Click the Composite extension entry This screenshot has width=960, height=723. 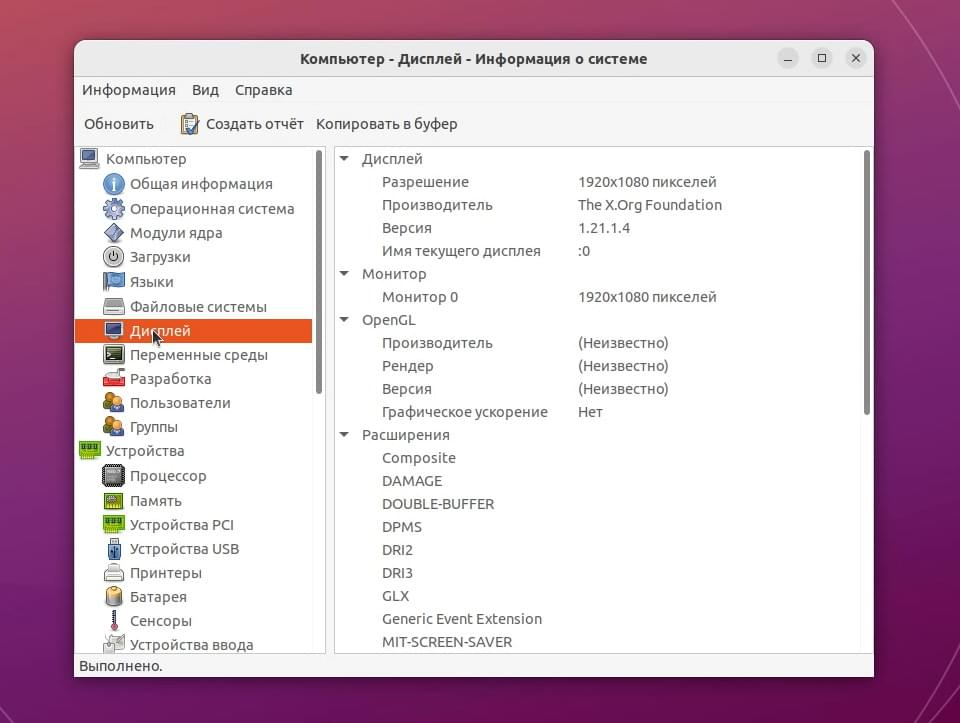(x=419, y=458)
